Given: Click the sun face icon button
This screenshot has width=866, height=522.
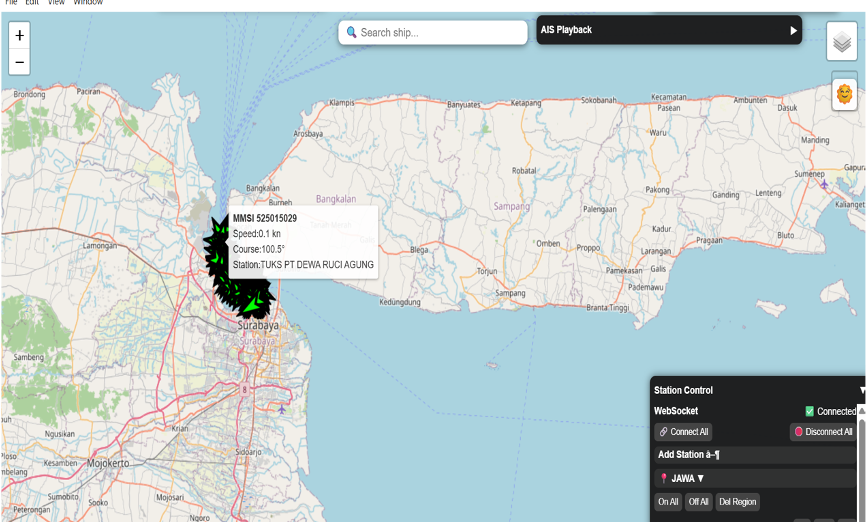Looking at the screenshot, I should pyautogui.click(x=844, y=94).
